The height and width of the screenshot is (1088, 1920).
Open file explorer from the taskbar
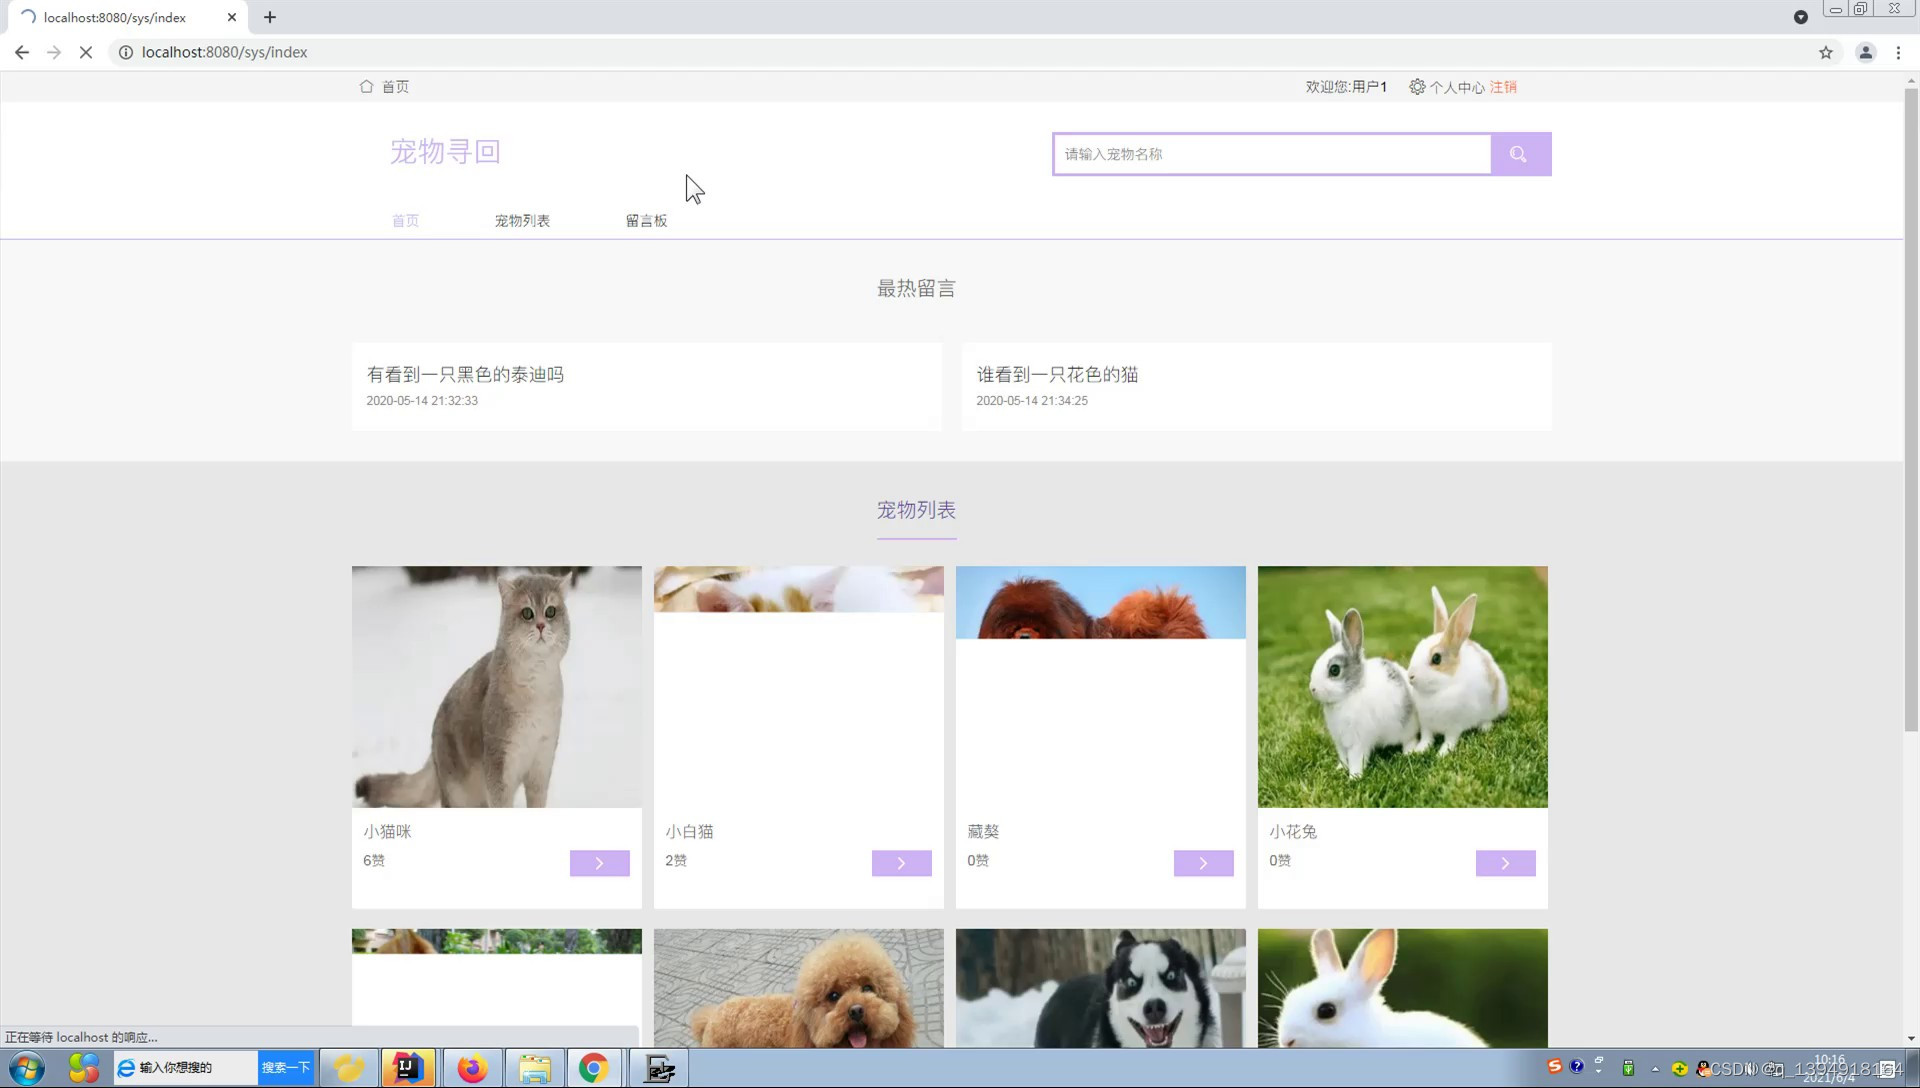tap(534, 1068)
